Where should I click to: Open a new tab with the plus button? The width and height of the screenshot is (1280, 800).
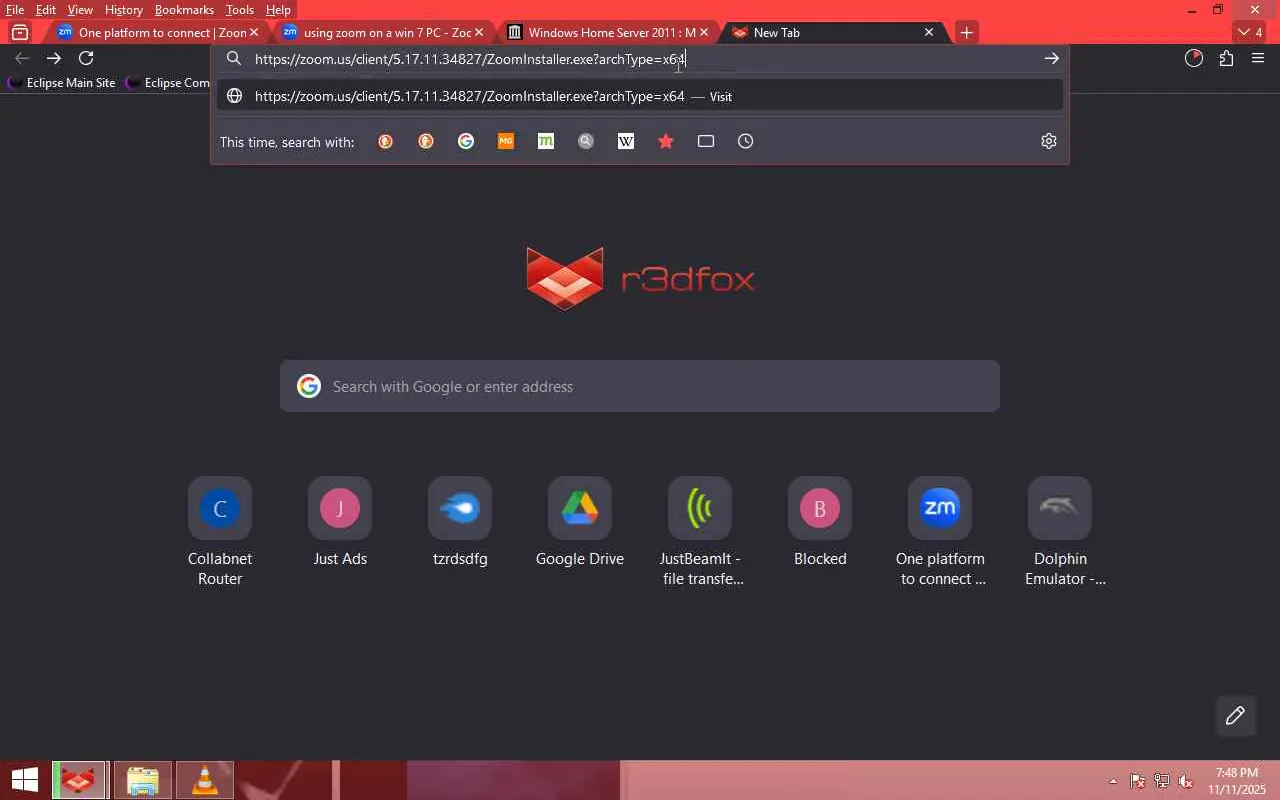tap(966, 32)
